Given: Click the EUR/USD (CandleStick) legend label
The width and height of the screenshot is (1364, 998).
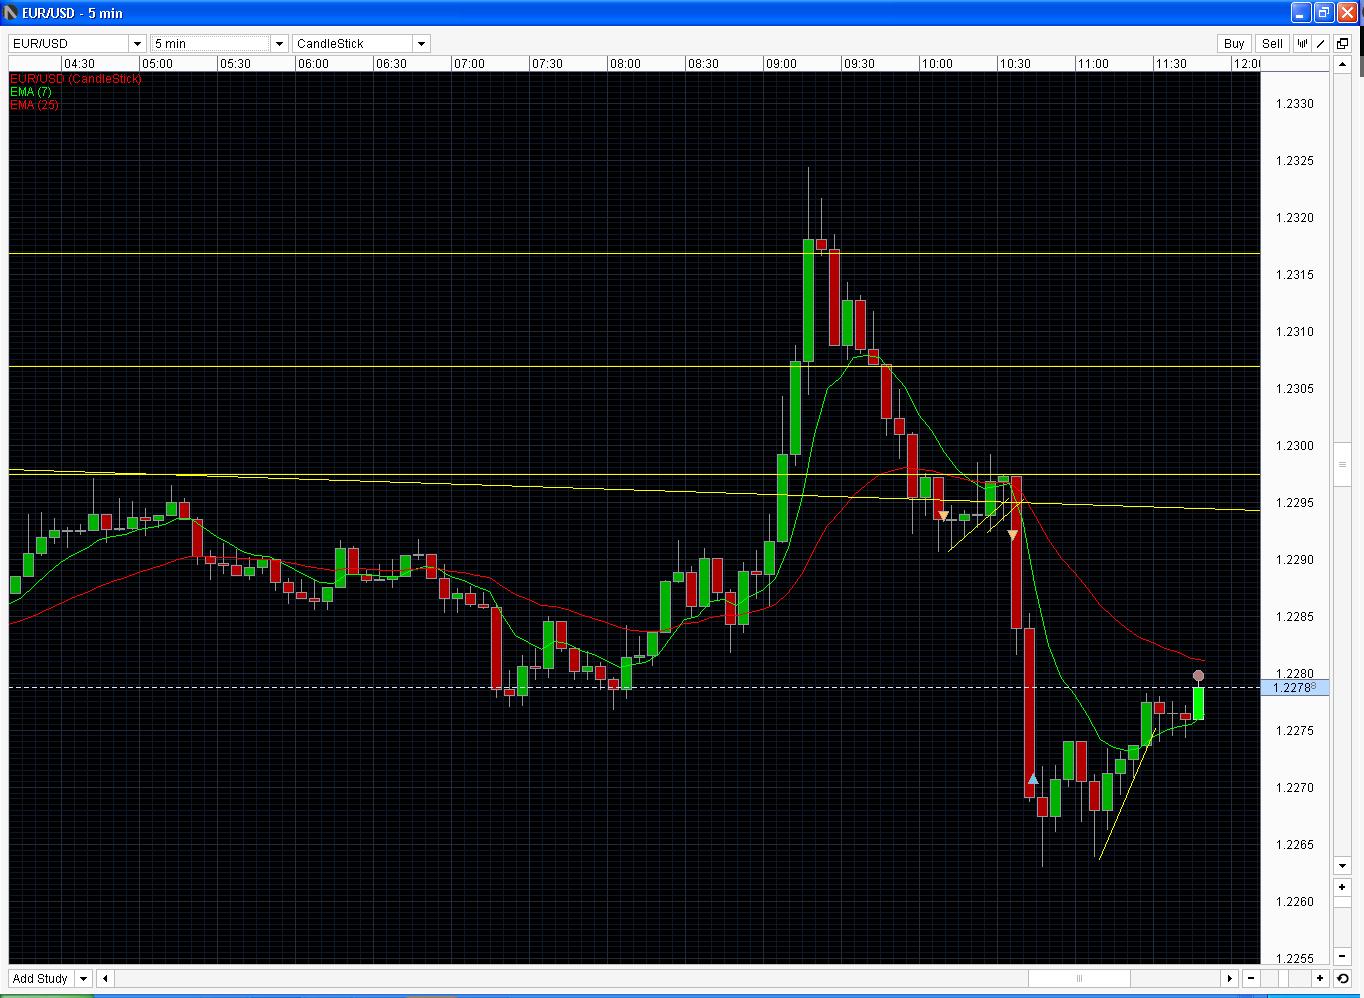Looking at the screenshot, I should tap(76, 79).
